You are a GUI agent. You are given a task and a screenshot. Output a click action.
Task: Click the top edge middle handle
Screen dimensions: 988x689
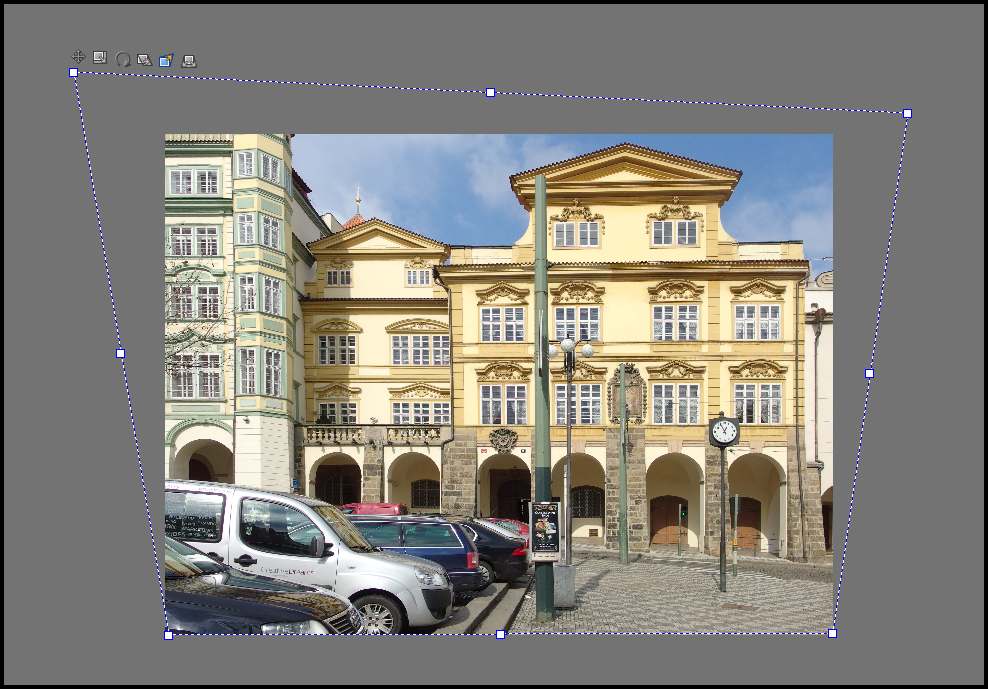(490, 92)
